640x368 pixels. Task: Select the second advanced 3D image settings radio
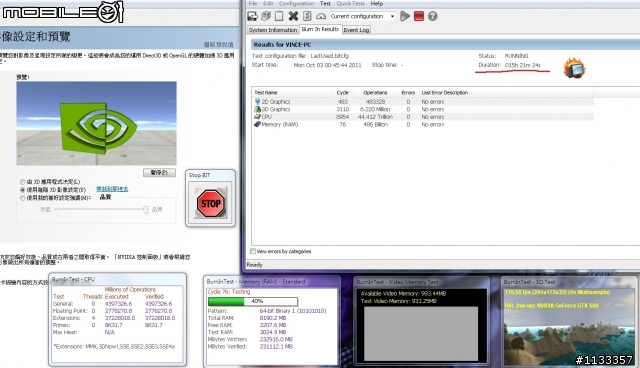click(x=22, y=190)
